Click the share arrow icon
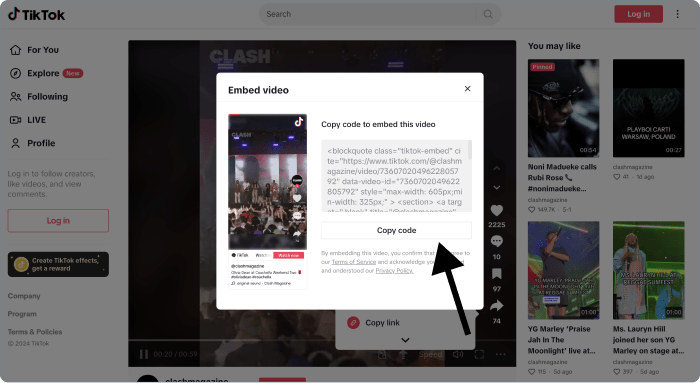 pyautogui.click(x=496, y=306)
